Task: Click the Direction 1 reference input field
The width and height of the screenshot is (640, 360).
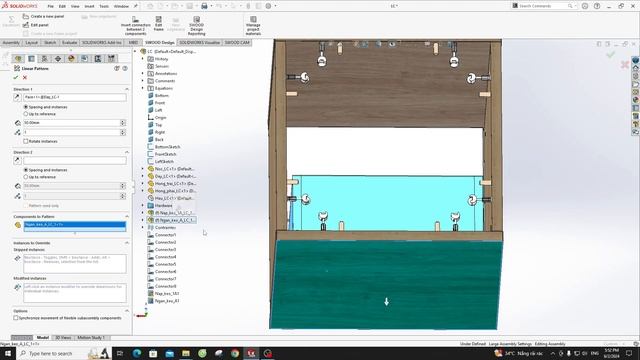Action: pyautogui.click(x=75, y=97)
